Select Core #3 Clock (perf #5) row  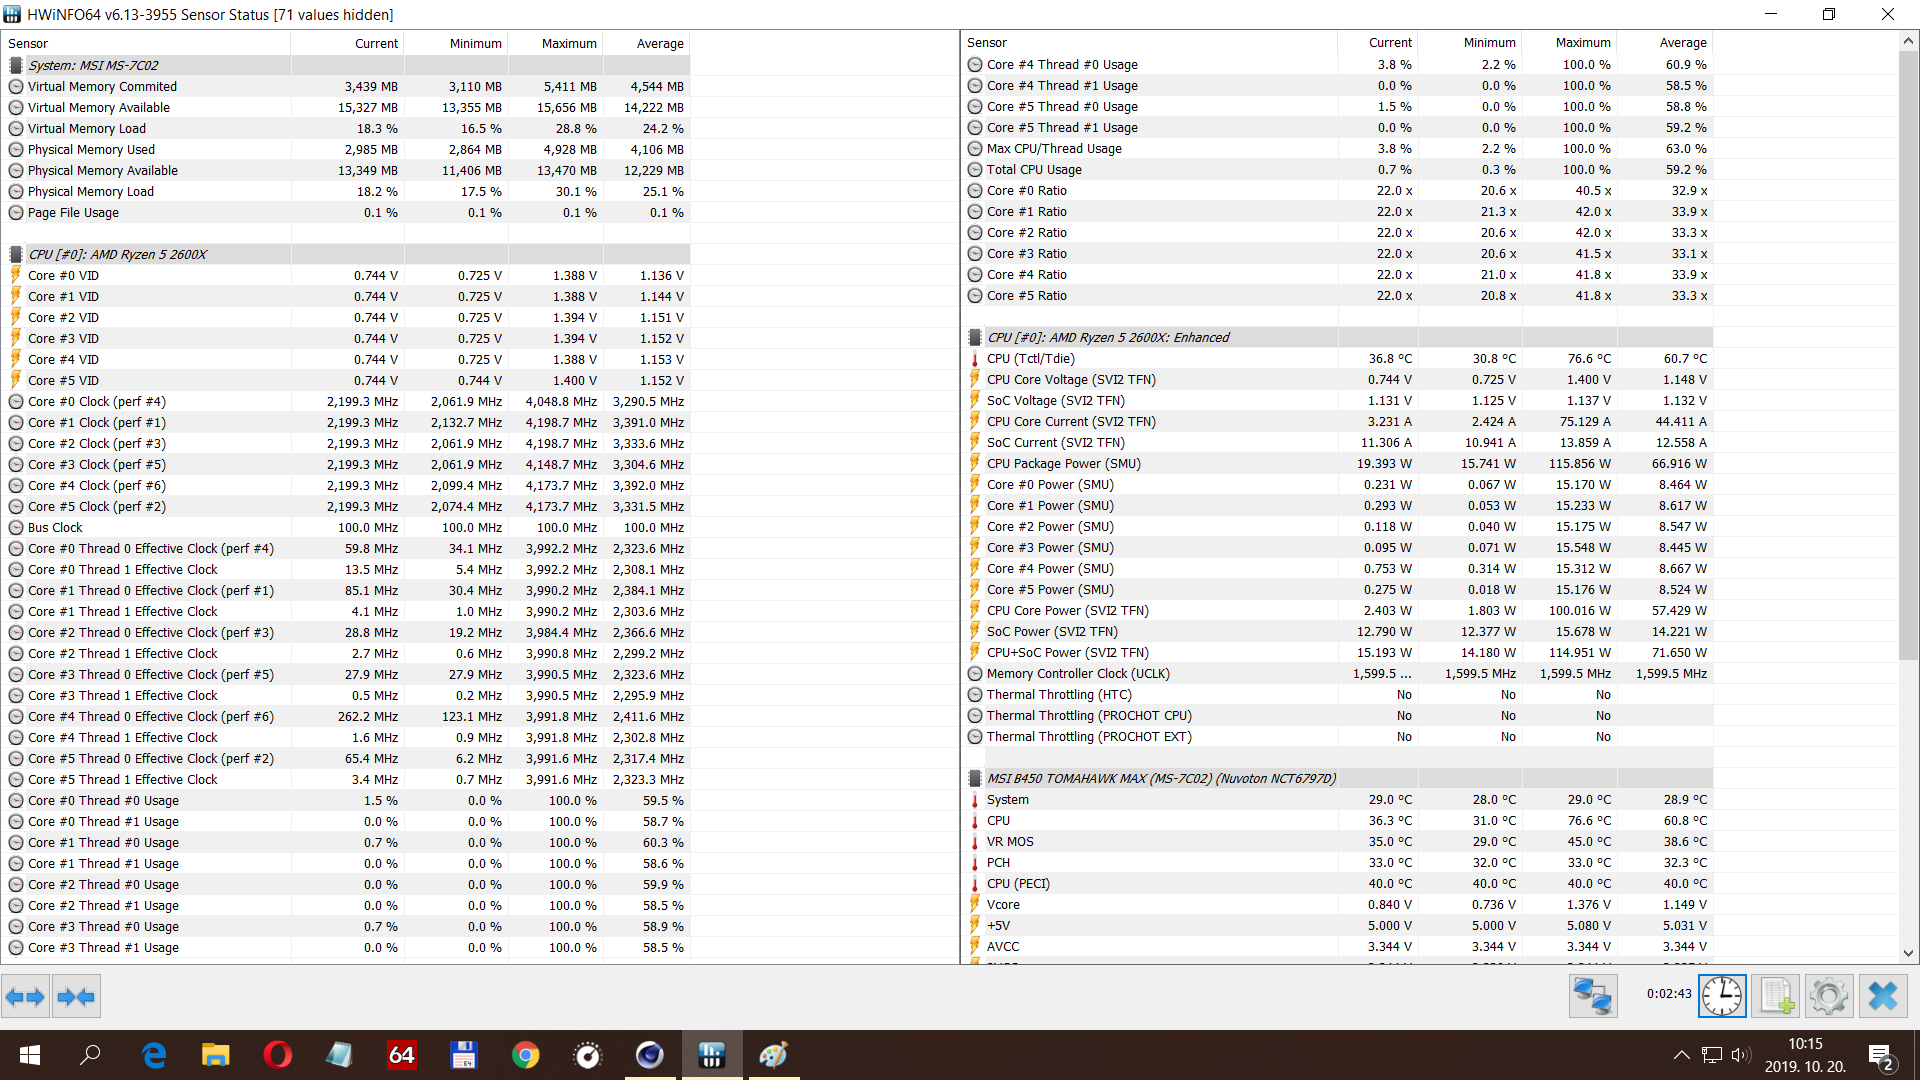click(345, 464)
